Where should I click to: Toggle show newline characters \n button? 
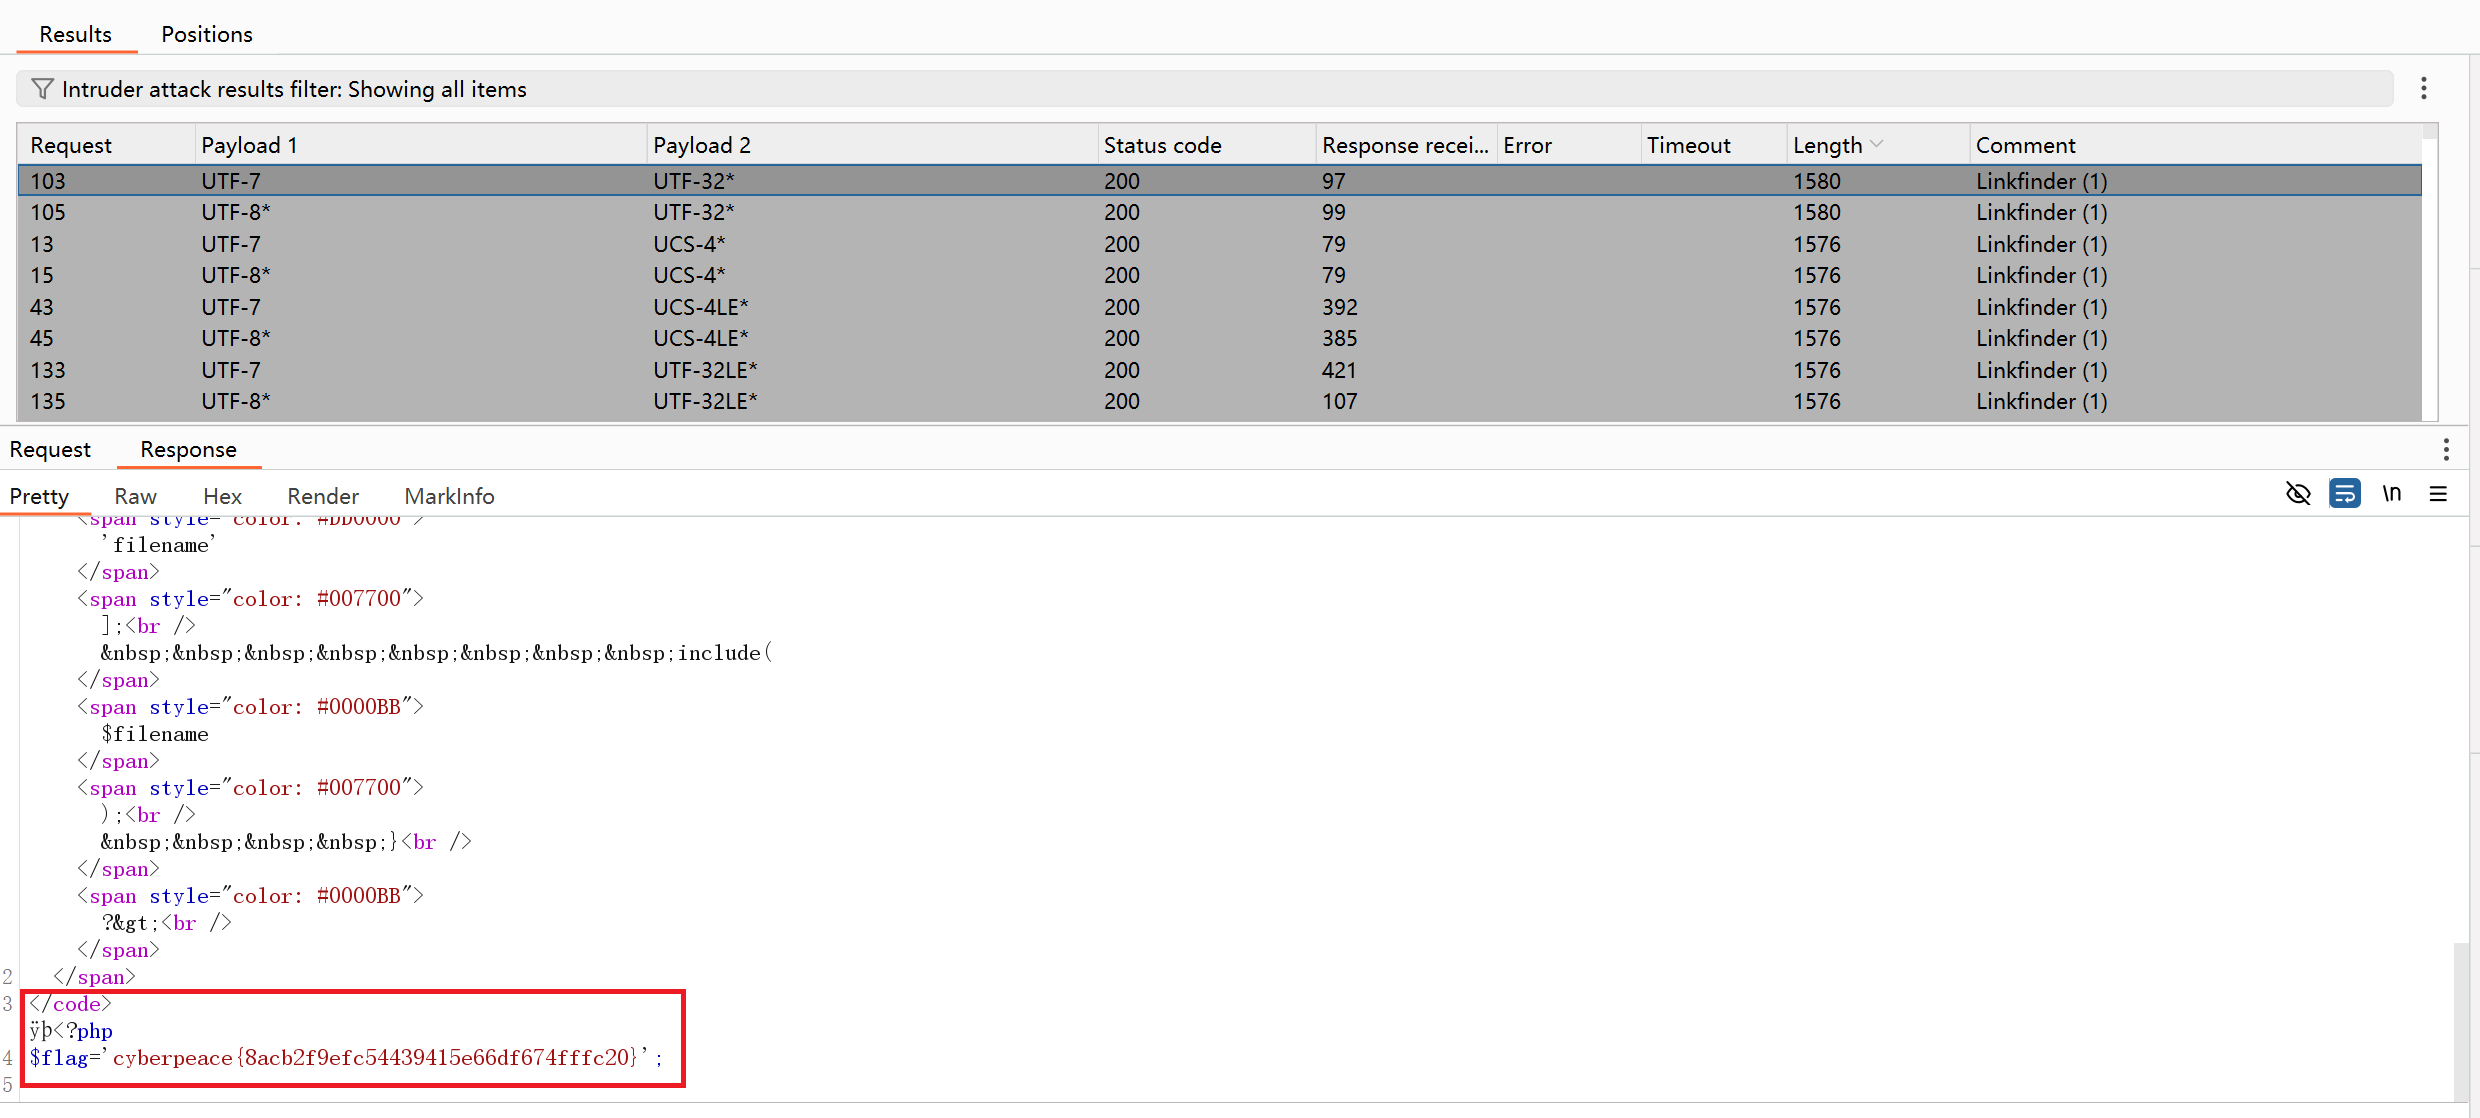pyautogui.click(x=2392, y=494)
